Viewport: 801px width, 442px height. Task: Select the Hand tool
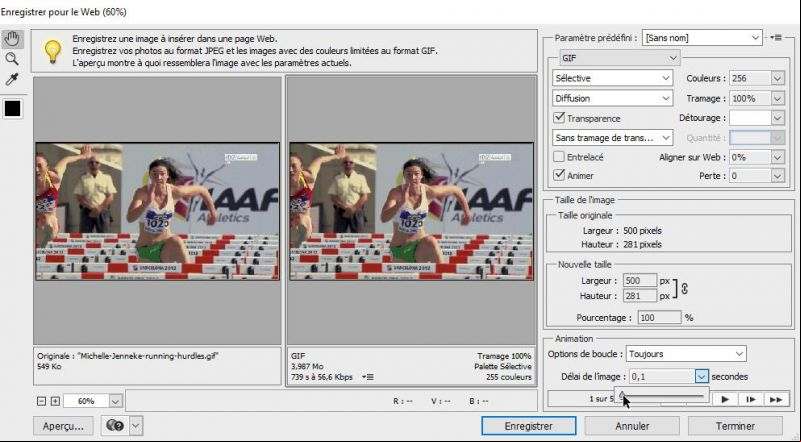[x=12, y=39]
